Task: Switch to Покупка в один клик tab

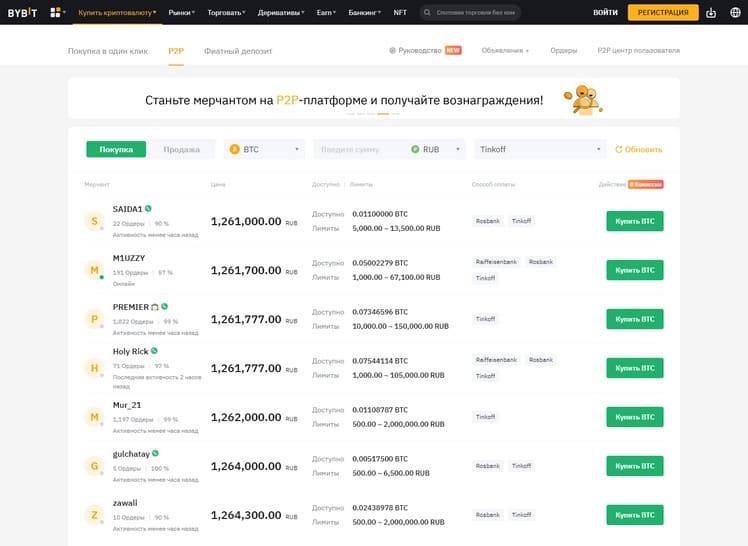Action: (108, 51)
